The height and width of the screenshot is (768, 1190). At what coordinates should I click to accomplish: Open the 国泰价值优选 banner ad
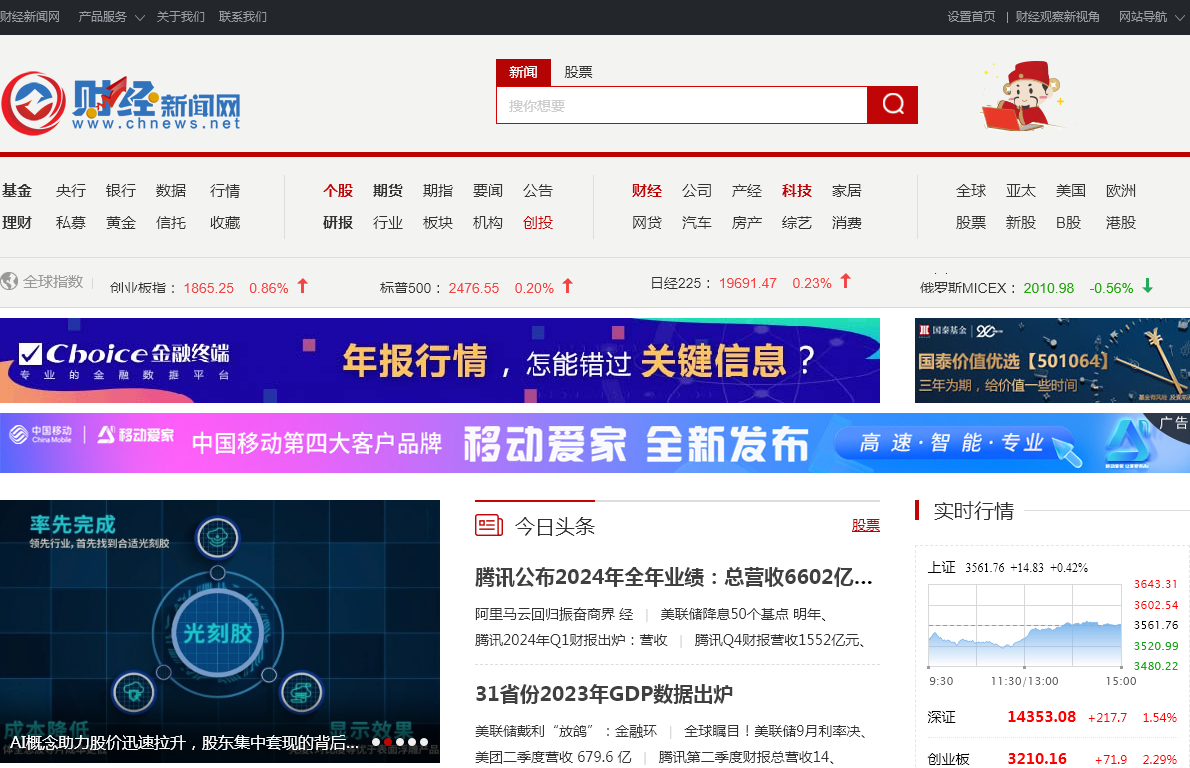(1053, 360)
